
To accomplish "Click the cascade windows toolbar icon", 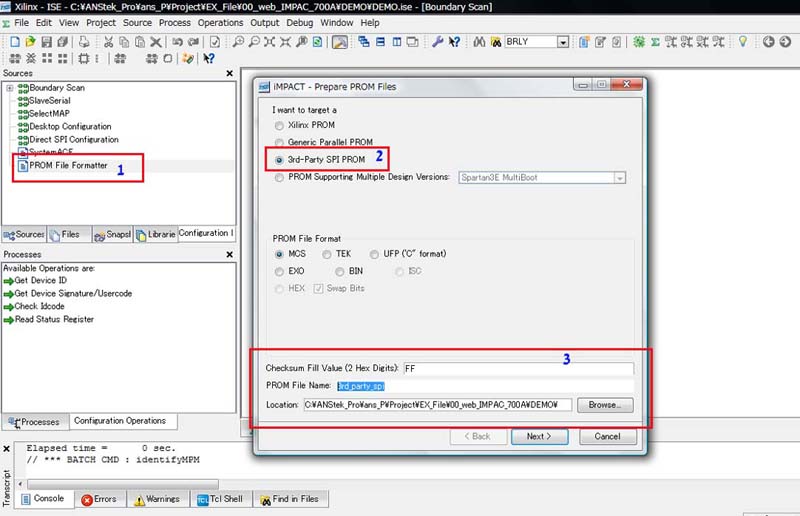I will coord(364,42).
